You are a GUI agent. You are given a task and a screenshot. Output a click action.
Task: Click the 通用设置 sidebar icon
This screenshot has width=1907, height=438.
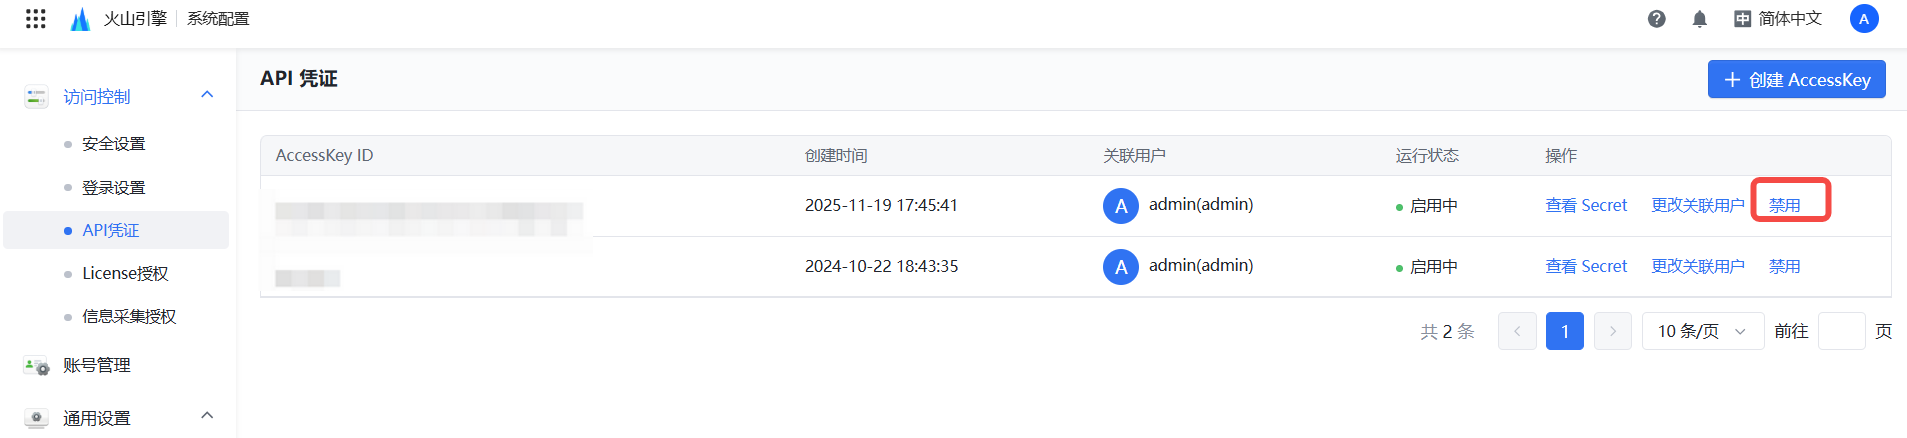tap(37, 418)
